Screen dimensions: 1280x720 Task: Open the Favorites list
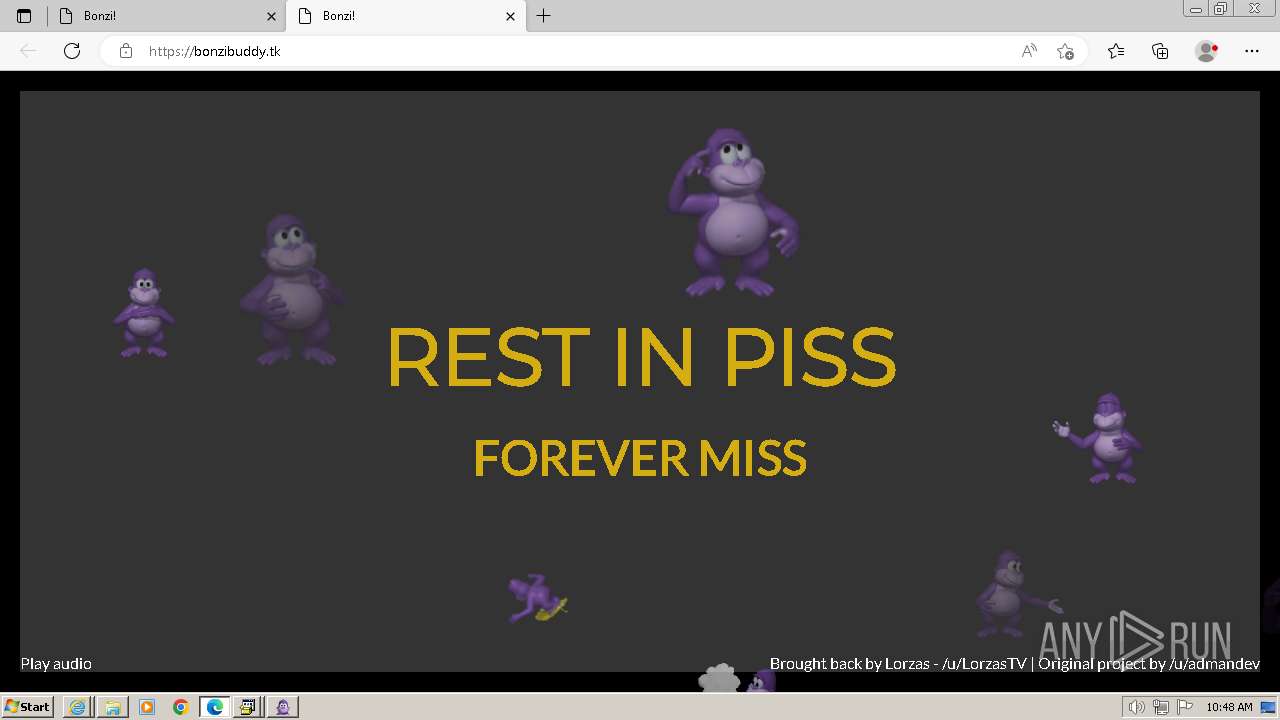[1116, 51]
